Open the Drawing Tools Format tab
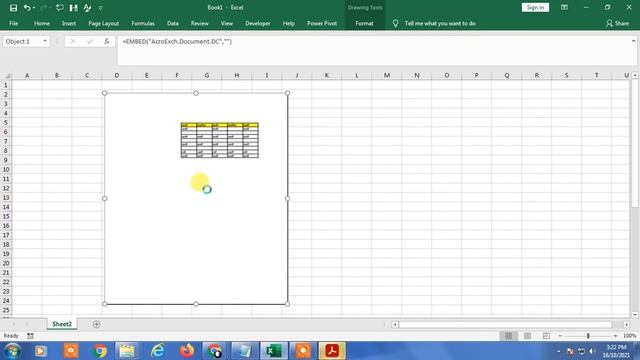Screen dimensions: 640x360 364,23
